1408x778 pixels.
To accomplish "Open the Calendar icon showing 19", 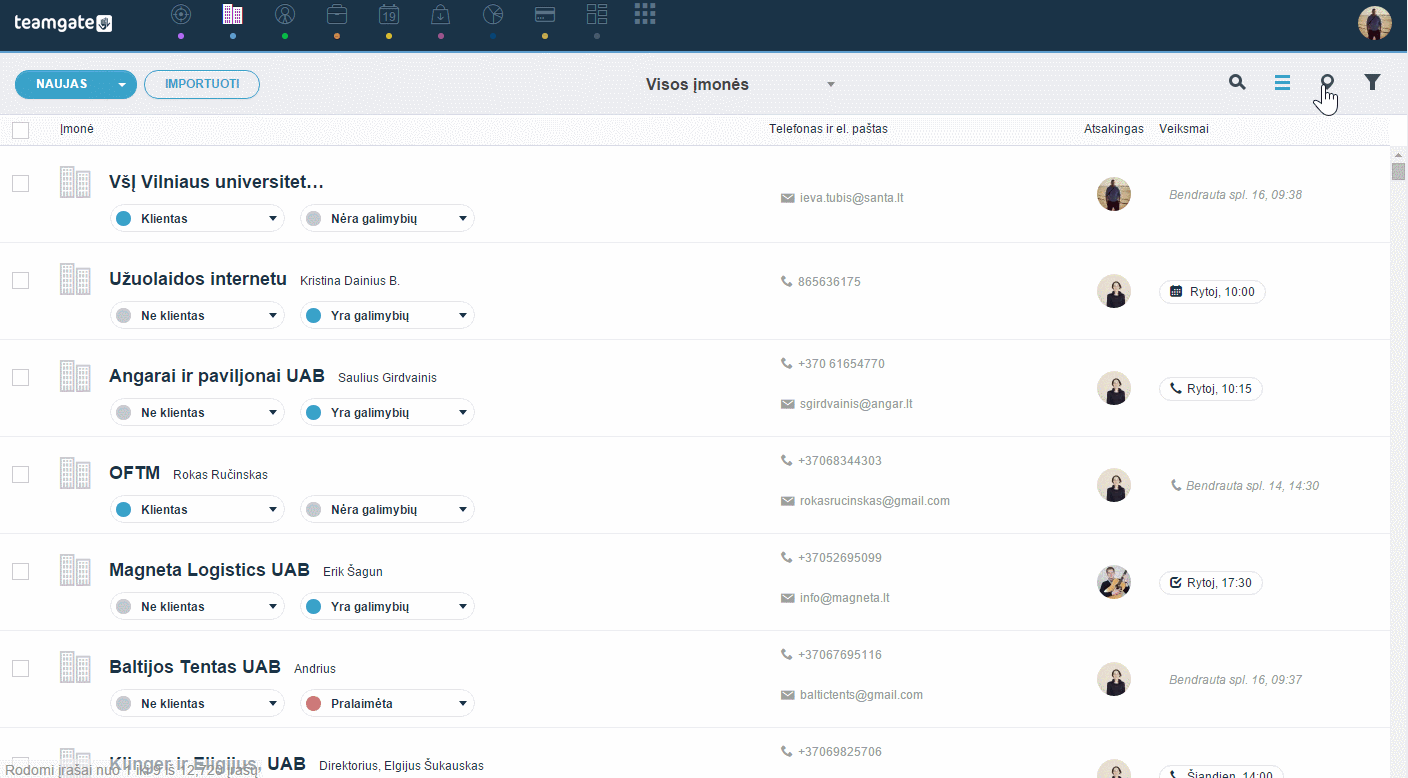I will pos(389,14).
